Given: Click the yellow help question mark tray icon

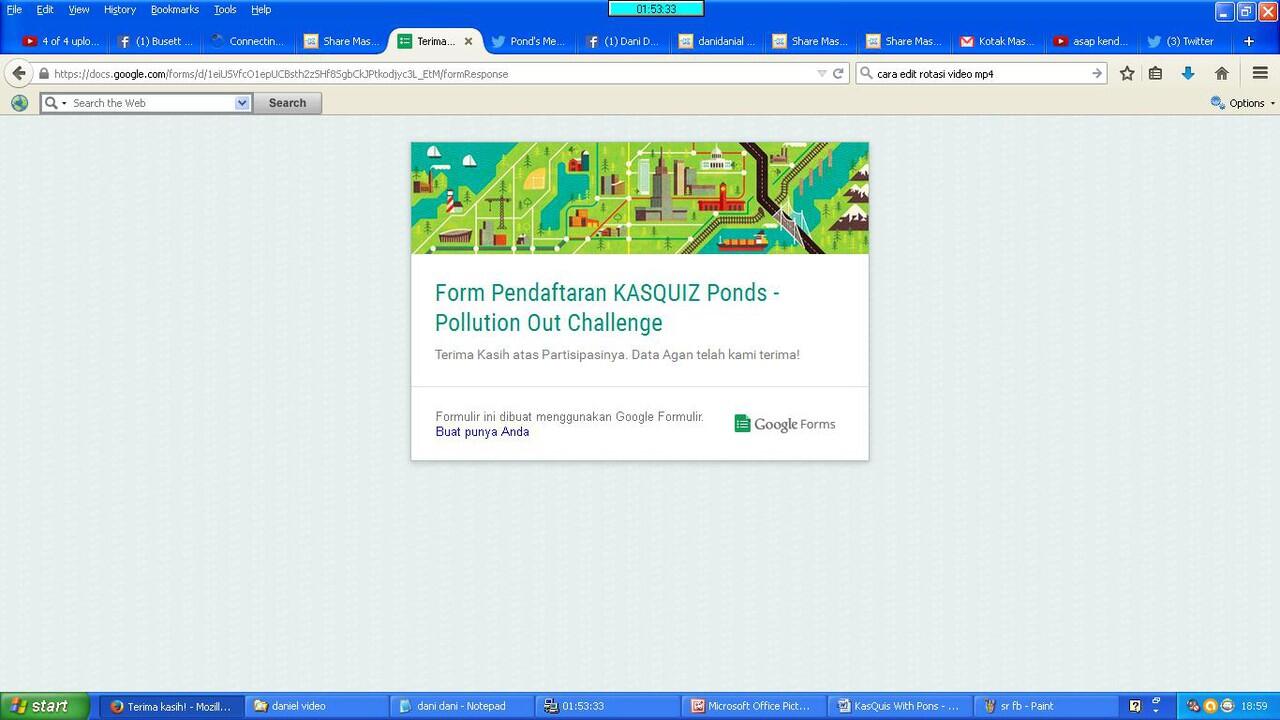Looking at the screenshot, I should [1135, 706].
